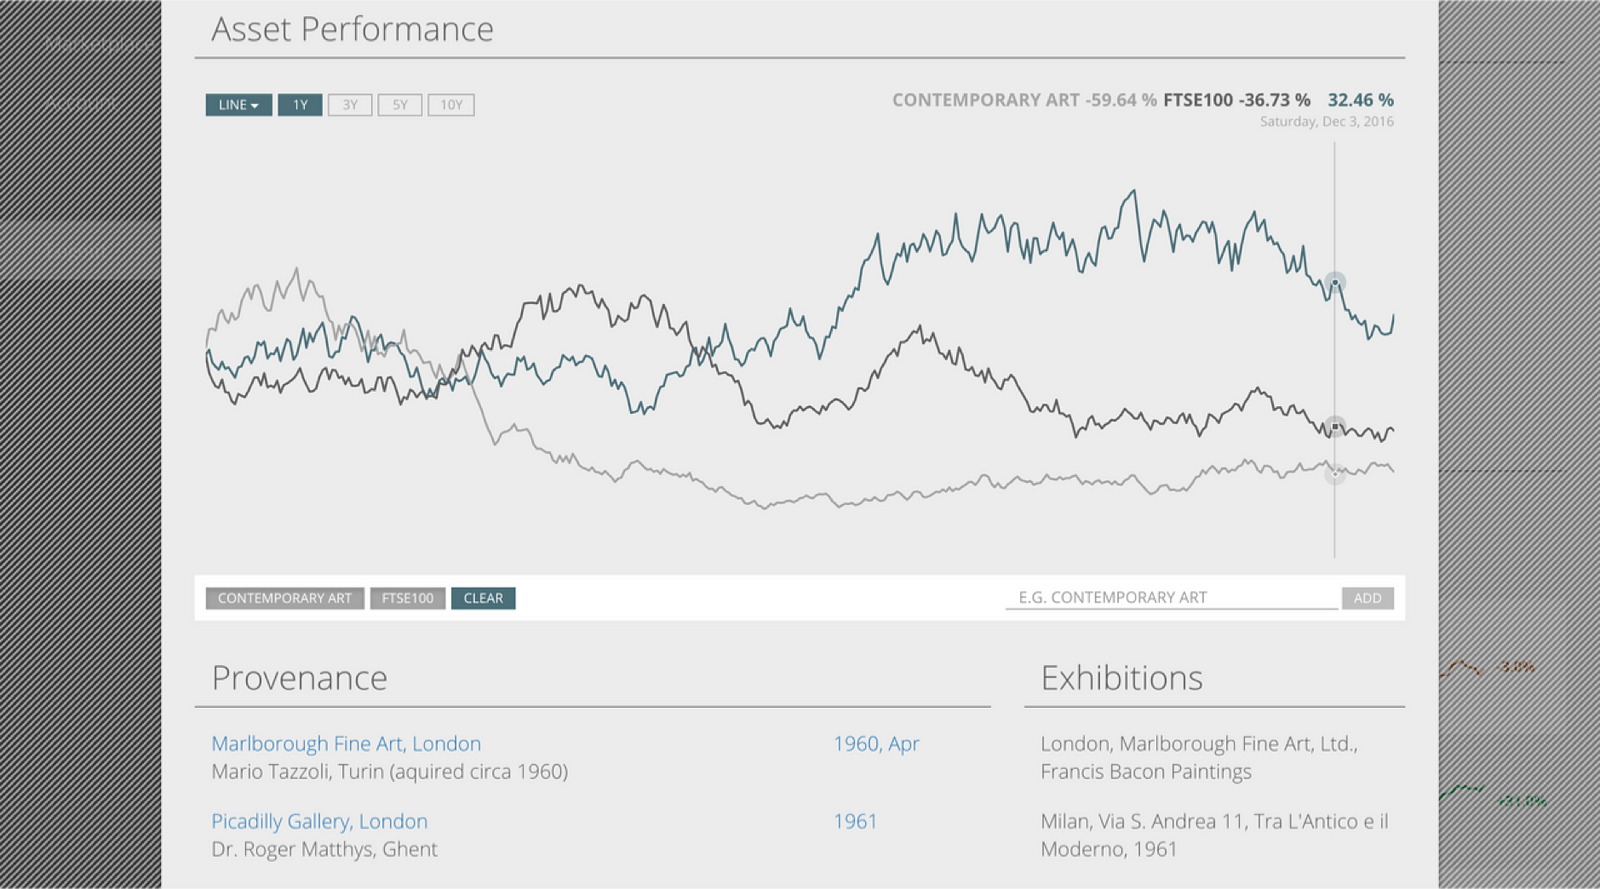The height and width of the screenshot is (889, 1600).
Task: Click the Asset Performance heading
Action: (x=352, y=29)
